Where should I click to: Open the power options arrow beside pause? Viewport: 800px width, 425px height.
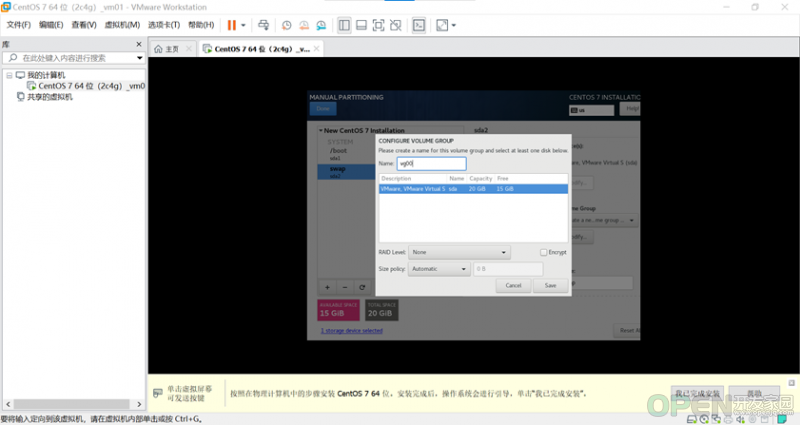tap(243, 25)
